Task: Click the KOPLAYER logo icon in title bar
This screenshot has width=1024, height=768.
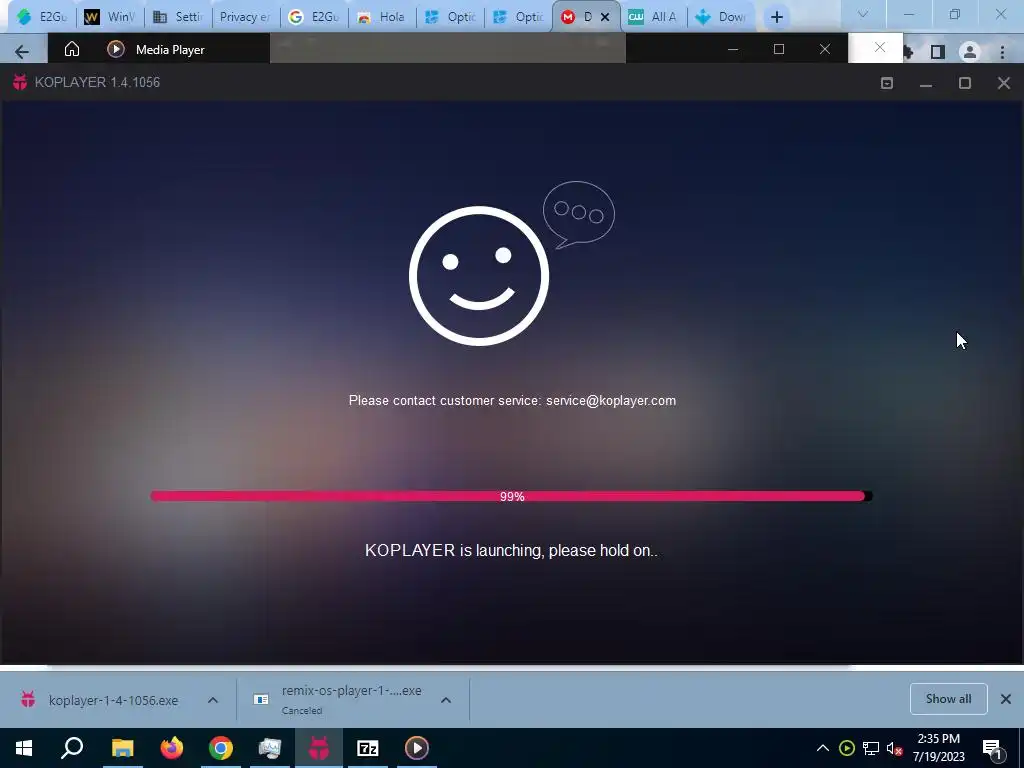Action: click(20, 82)
